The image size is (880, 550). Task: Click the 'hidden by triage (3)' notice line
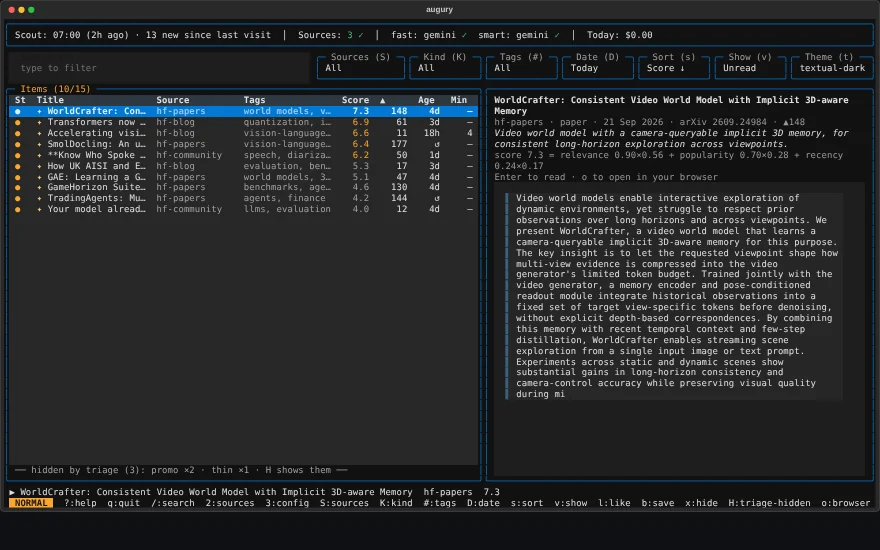181,470
